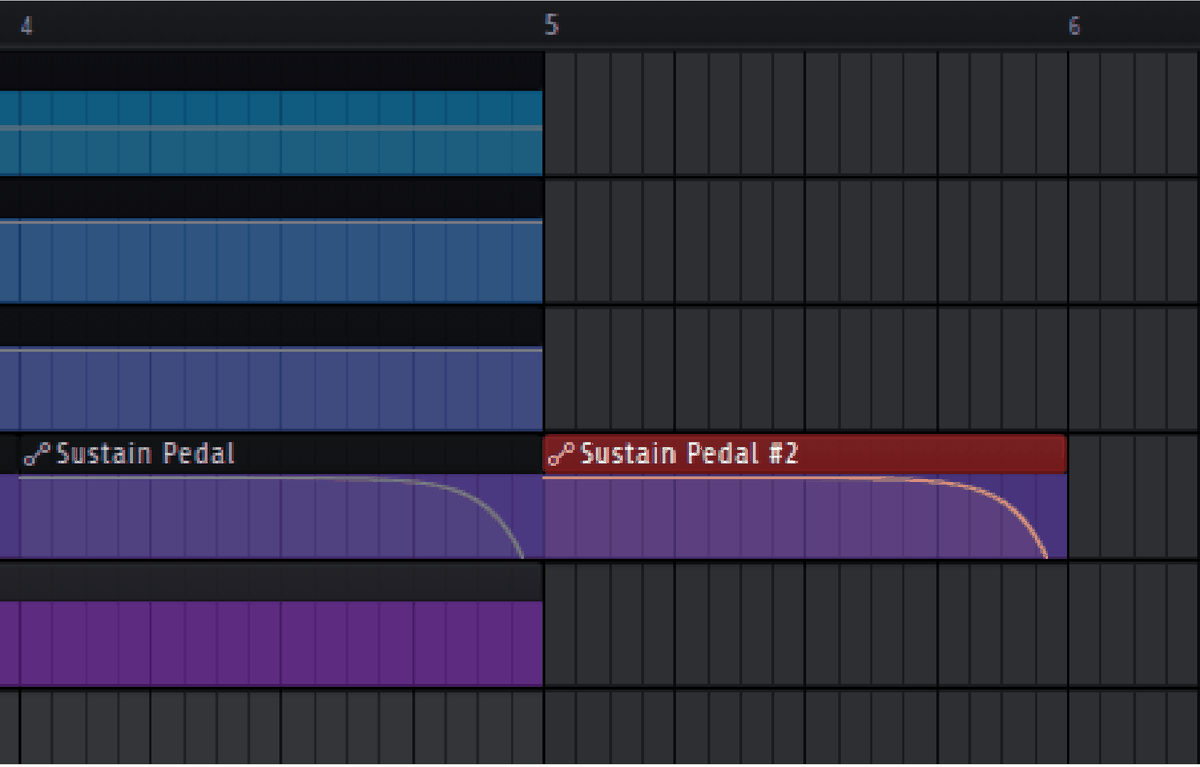Image resolution: width=1200 pixels, height=767 pixels.
Task: Click bar 4 marker in timeline ruler
Action: click(27, 26)
